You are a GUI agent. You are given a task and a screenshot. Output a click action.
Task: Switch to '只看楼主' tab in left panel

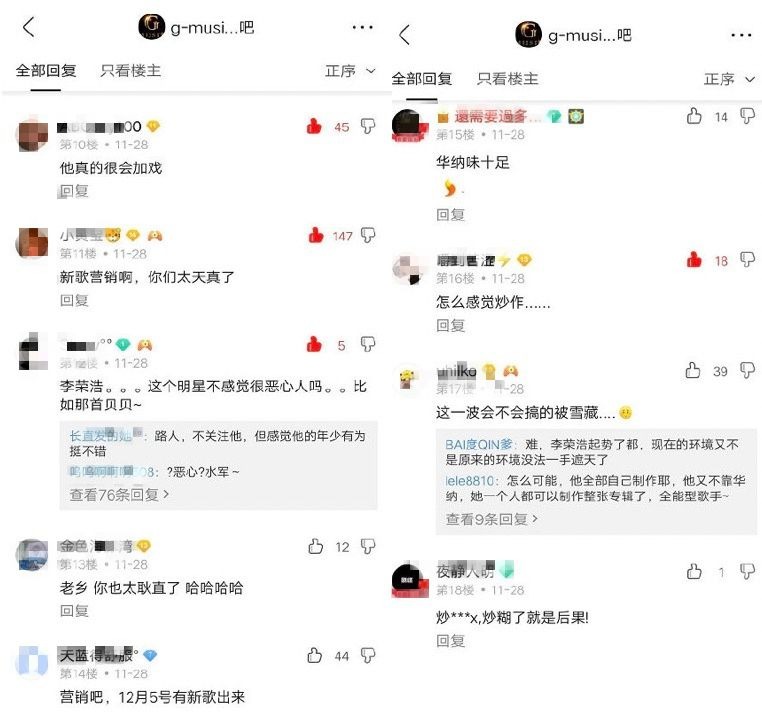(x=130, y=71)
